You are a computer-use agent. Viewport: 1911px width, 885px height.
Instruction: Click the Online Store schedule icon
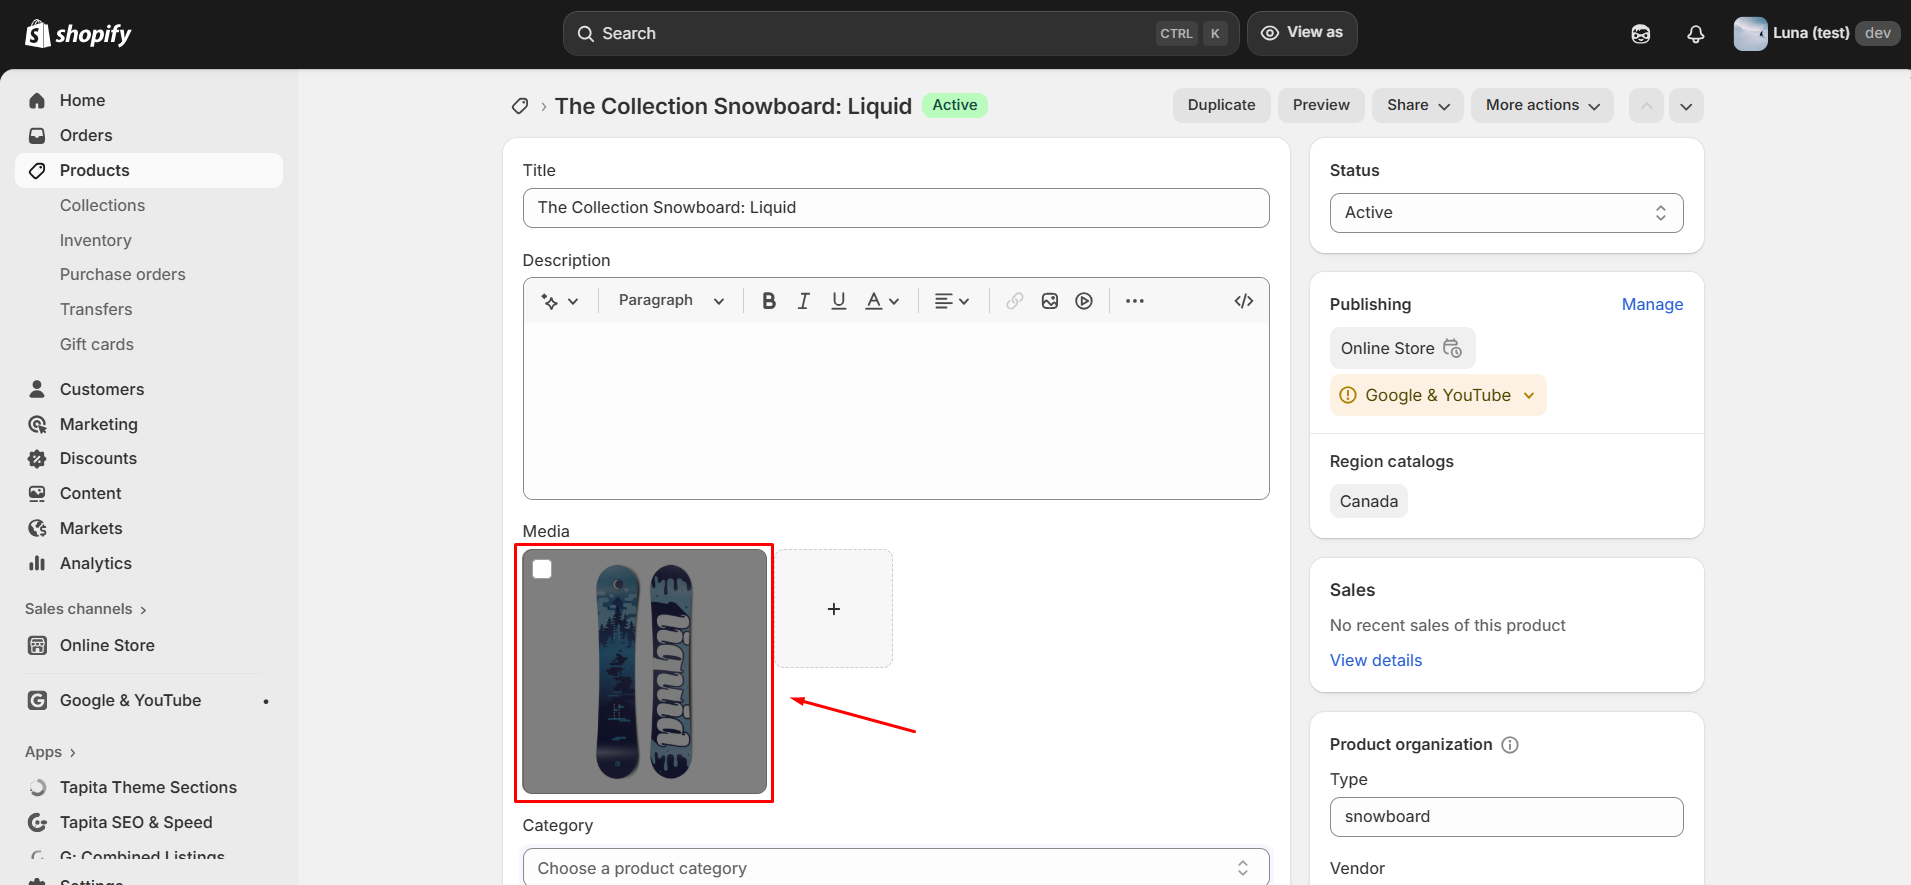[1452, 348]
